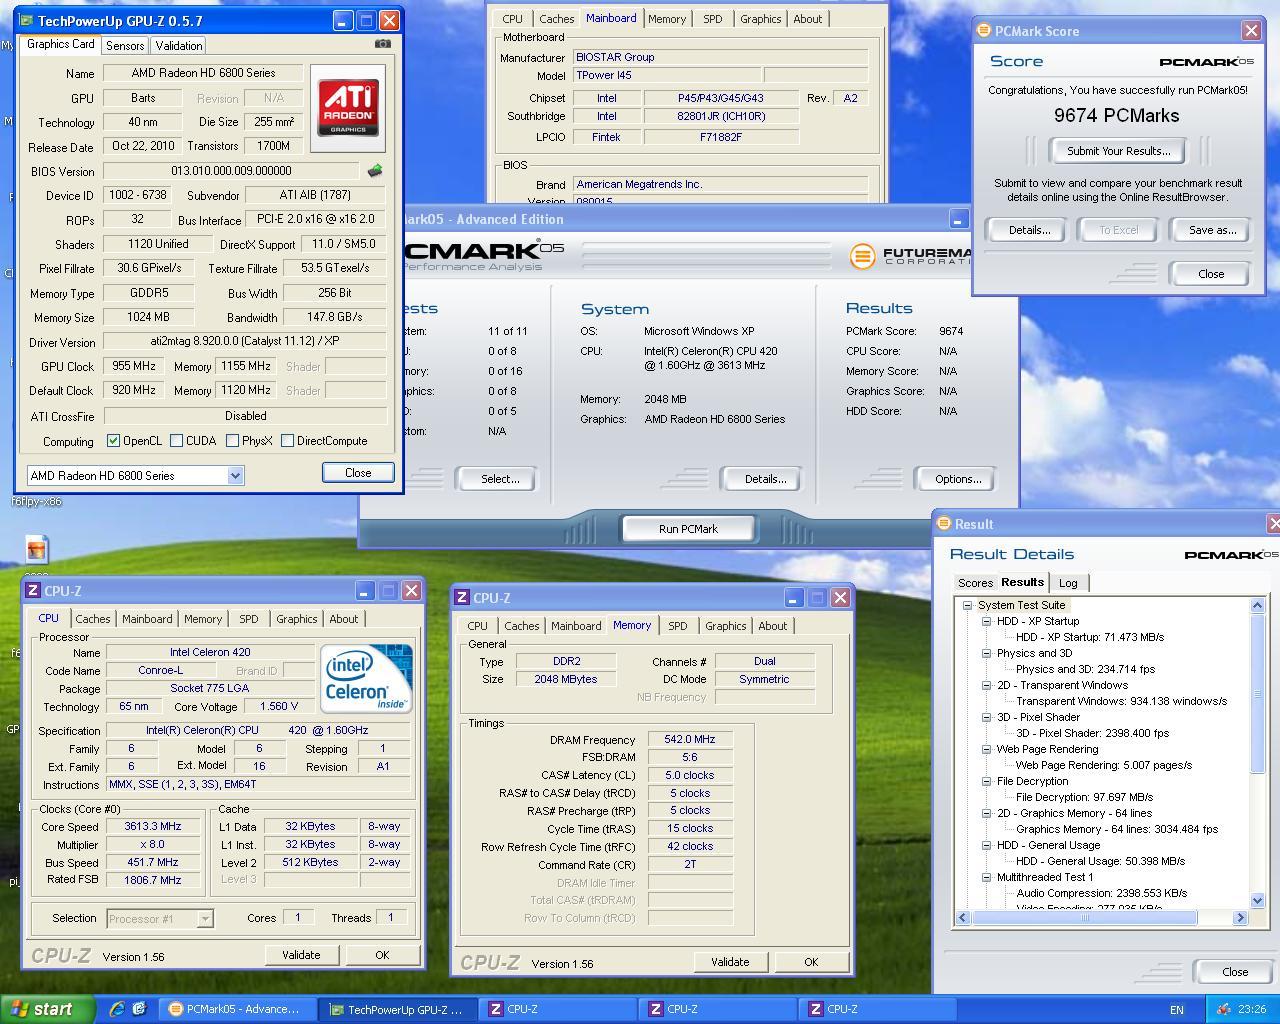Collapse the Multithreaded Test 1 node
This screenshot has height=1024, width=1280.
tap(986, 877)
